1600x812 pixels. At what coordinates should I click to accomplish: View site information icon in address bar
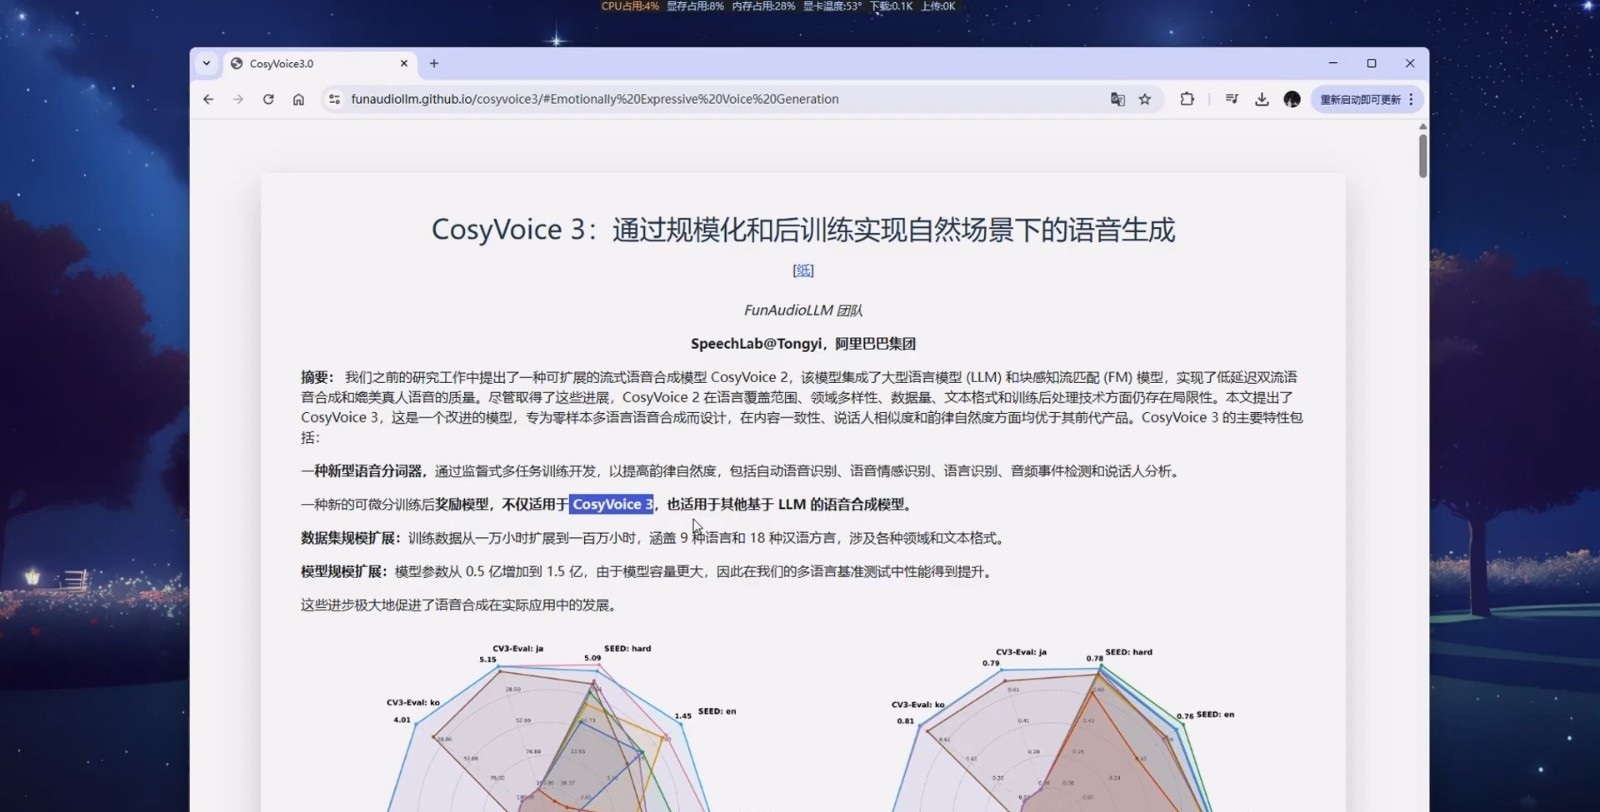(334, 99)
